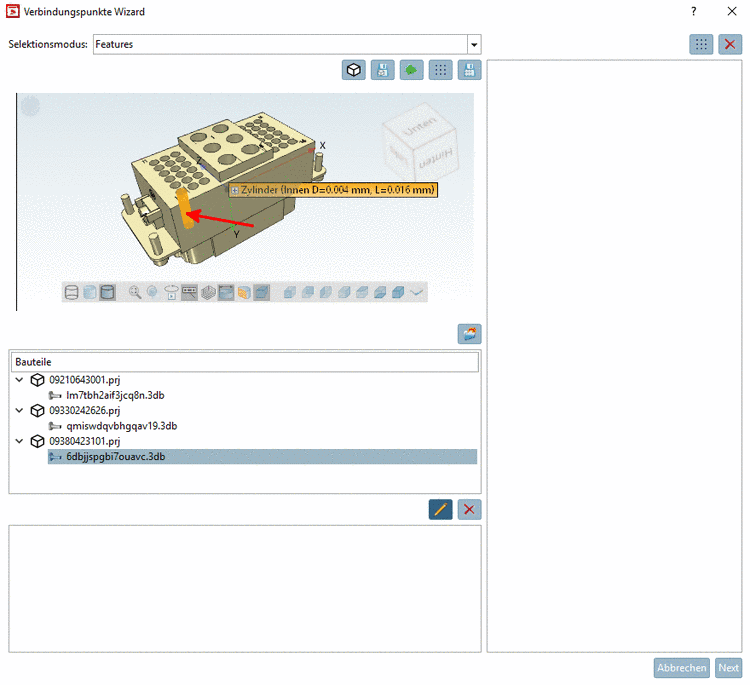Click the Selektionsmodus Features combo box

point(287,44)
